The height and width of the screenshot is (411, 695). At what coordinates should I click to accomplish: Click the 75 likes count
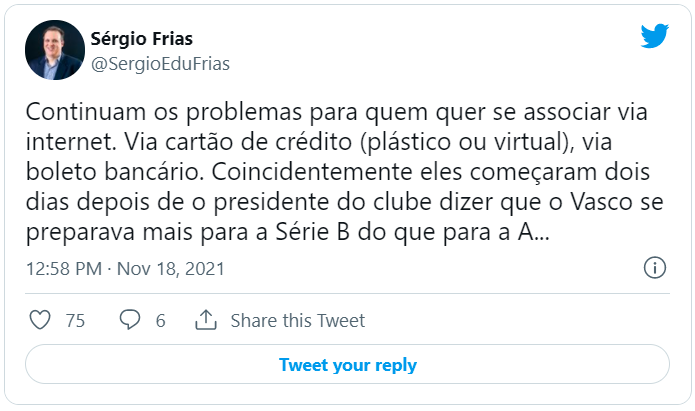pyautogui.click(x=75, y=321)
